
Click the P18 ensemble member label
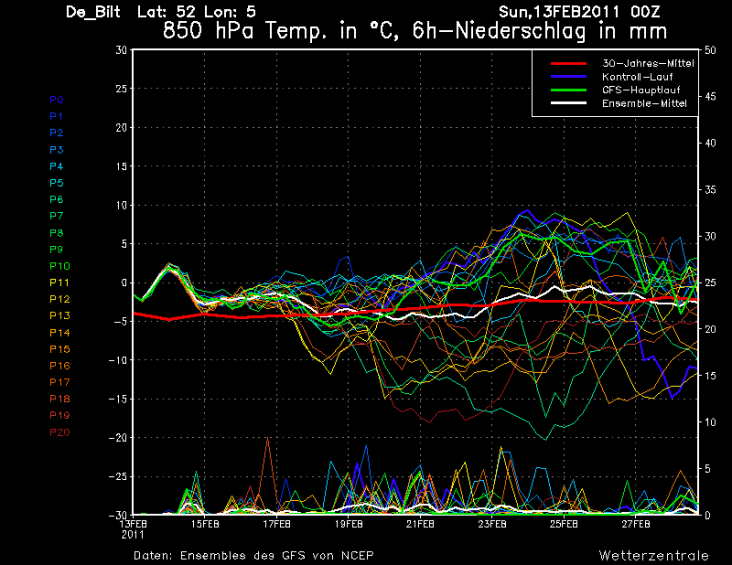pos(60,399)
